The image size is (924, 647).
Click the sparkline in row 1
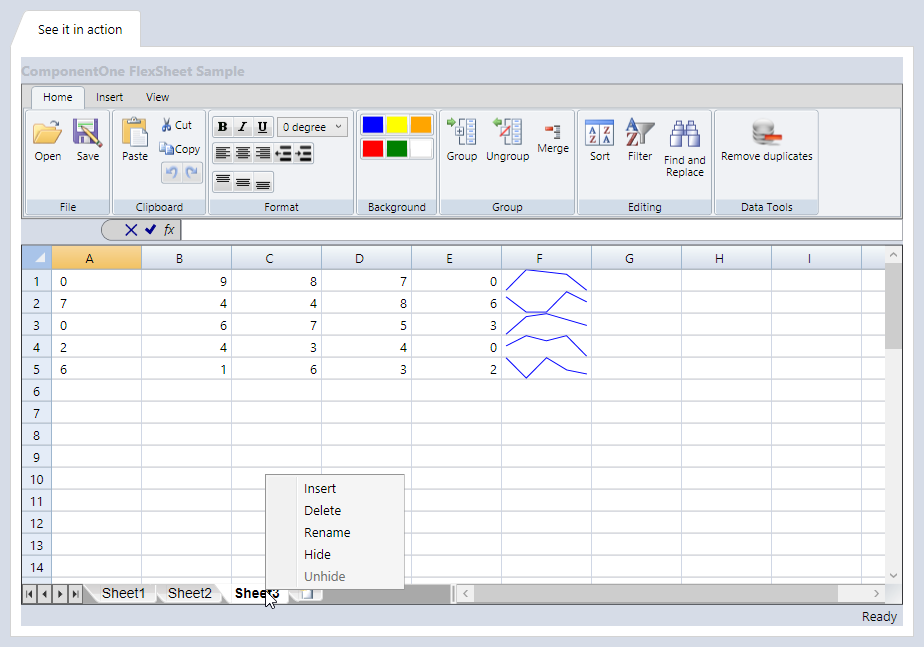pos(546,280)
